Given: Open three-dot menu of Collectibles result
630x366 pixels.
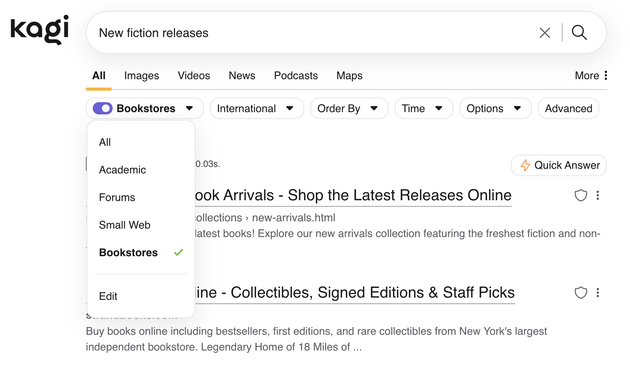Looking at the screenshot, I should click(598, 292).
